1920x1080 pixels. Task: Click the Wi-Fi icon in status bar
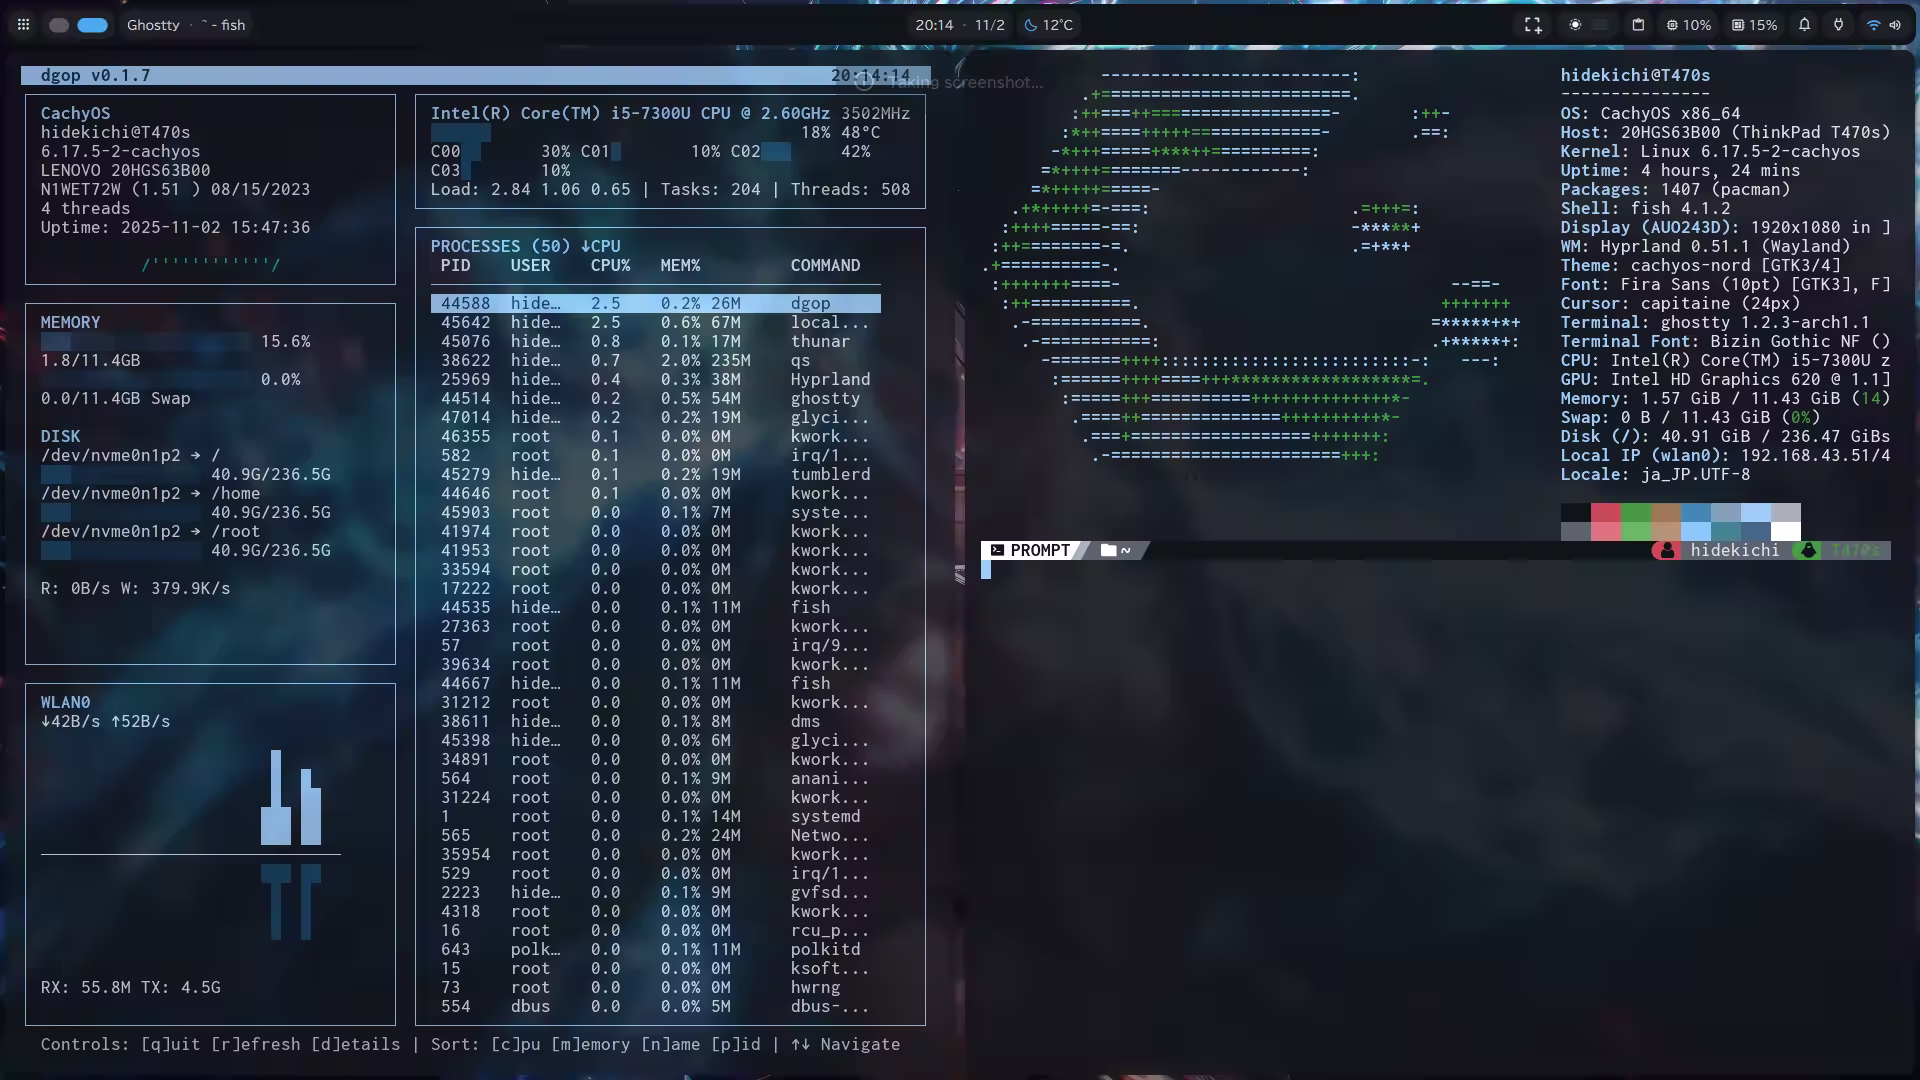pyautogui.click(x=1874, y=25)
